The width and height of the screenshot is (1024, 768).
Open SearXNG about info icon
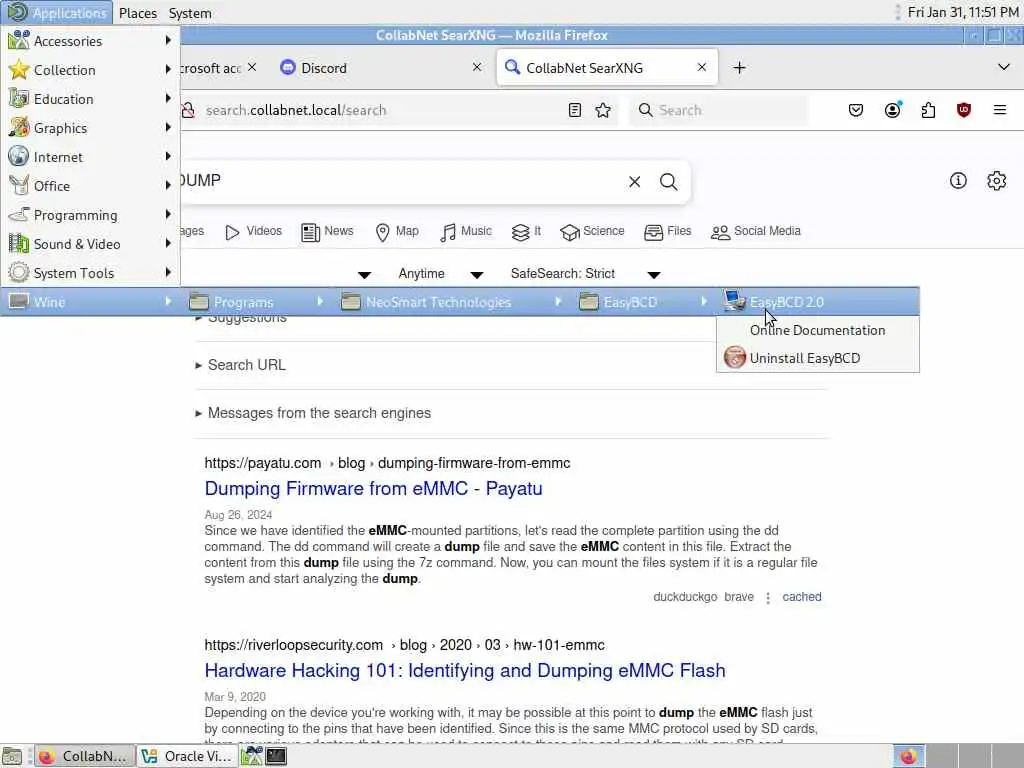[x=958, y=181]
